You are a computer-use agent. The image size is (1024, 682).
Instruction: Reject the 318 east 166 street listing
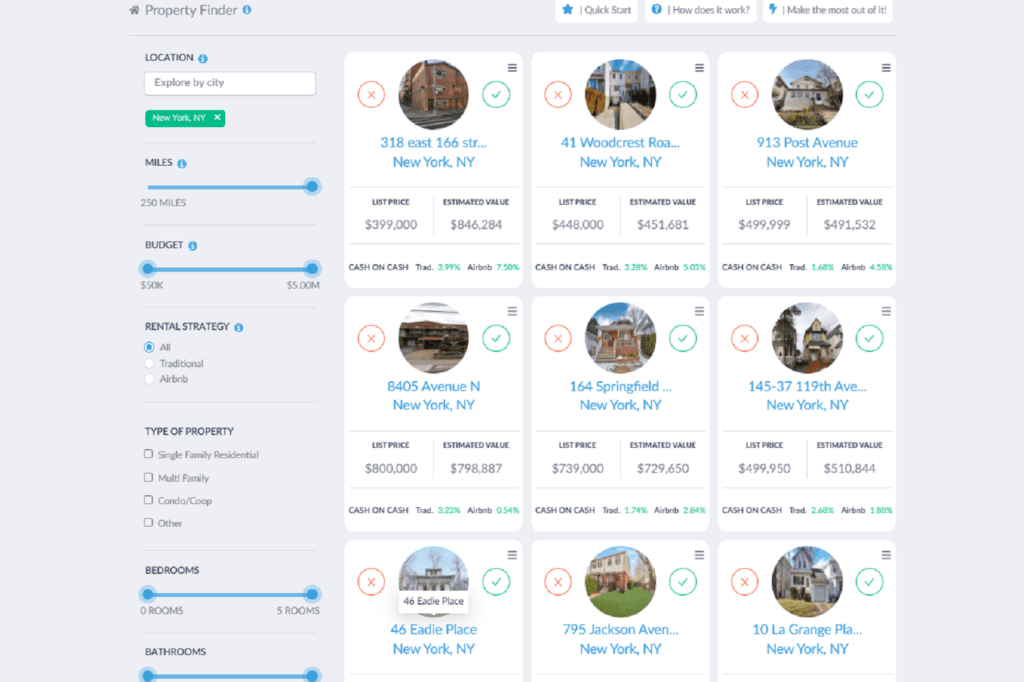pos(371,95)
